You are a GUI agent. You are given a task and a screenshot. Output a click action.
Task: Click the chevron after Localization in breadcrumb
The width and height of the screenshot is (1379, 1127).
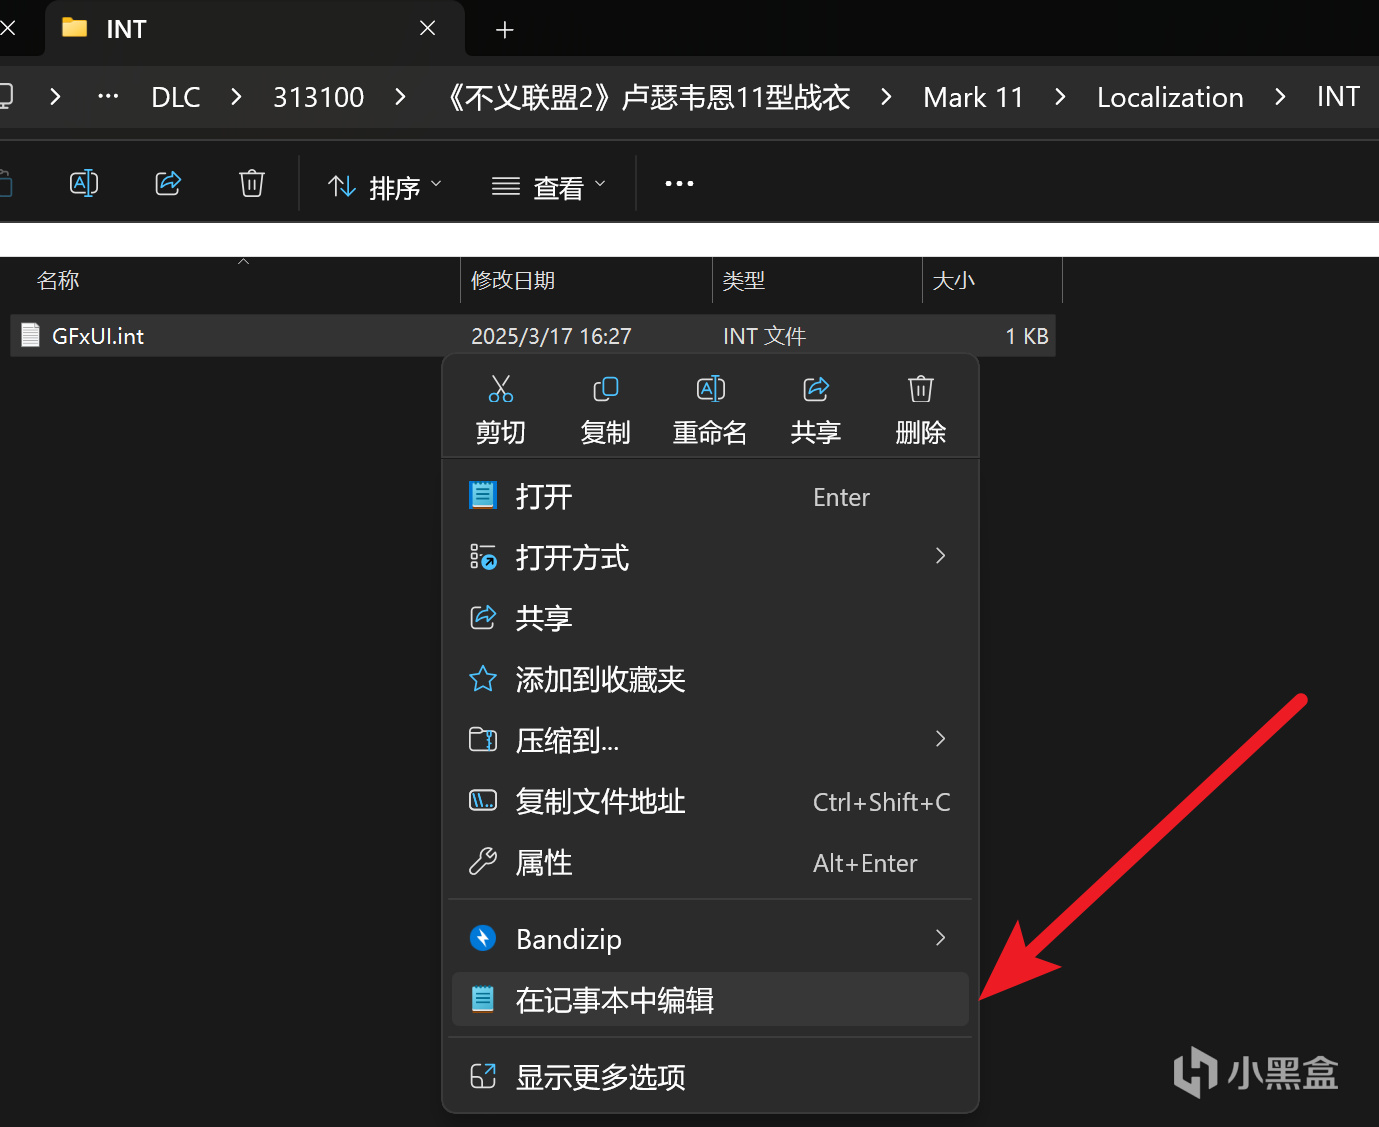click(x=1280, y=97)
